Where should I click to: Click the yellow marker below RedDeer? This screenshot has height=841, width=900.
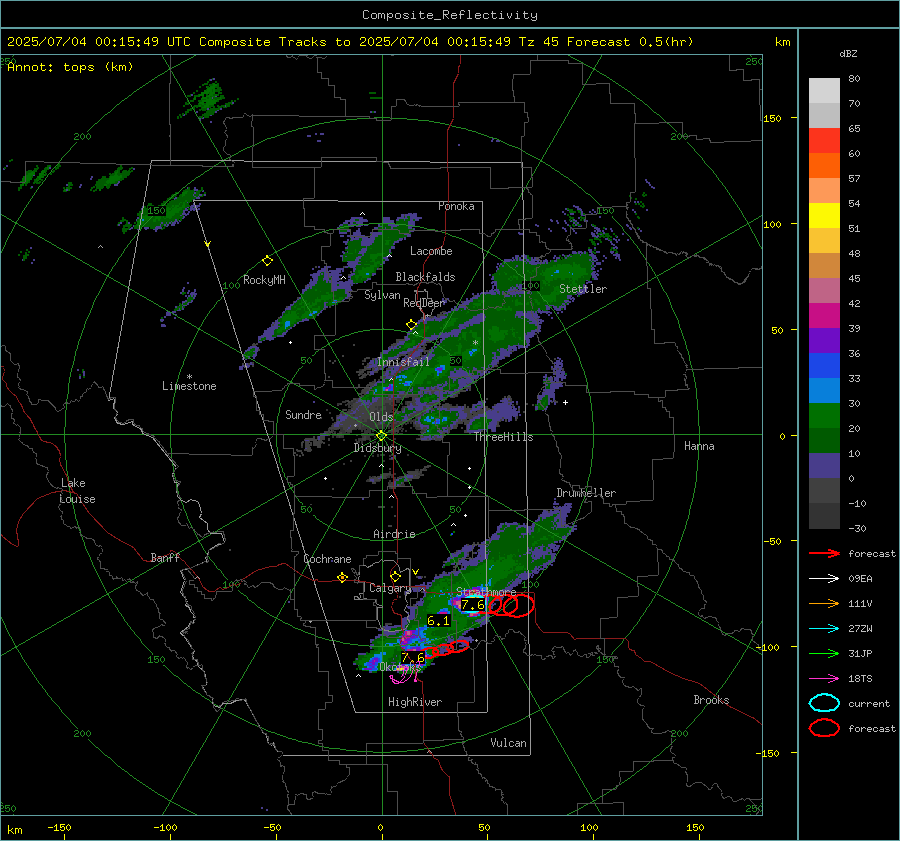pyautogui.click(x=411, y=324)
